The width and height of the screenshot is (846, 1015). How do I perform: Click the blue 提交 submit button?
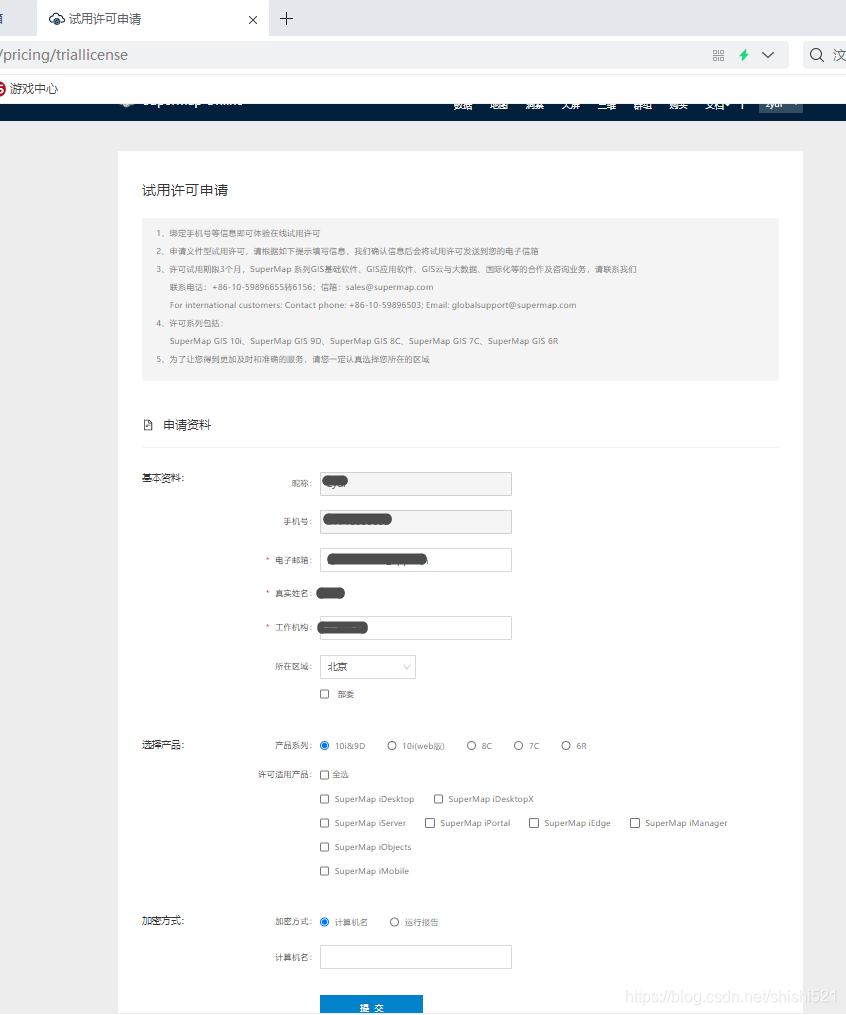[371, 1005]
